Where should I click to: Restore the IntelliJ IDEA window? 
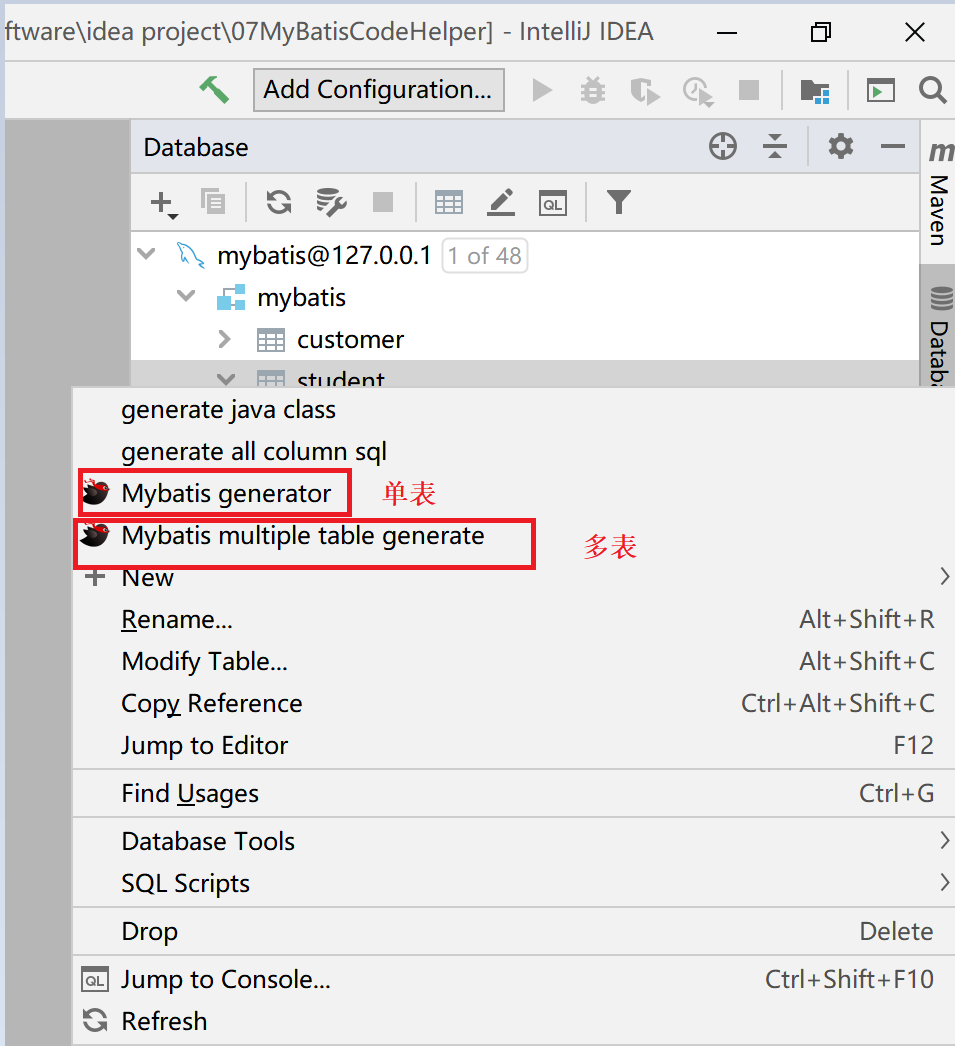coord(820,31)
